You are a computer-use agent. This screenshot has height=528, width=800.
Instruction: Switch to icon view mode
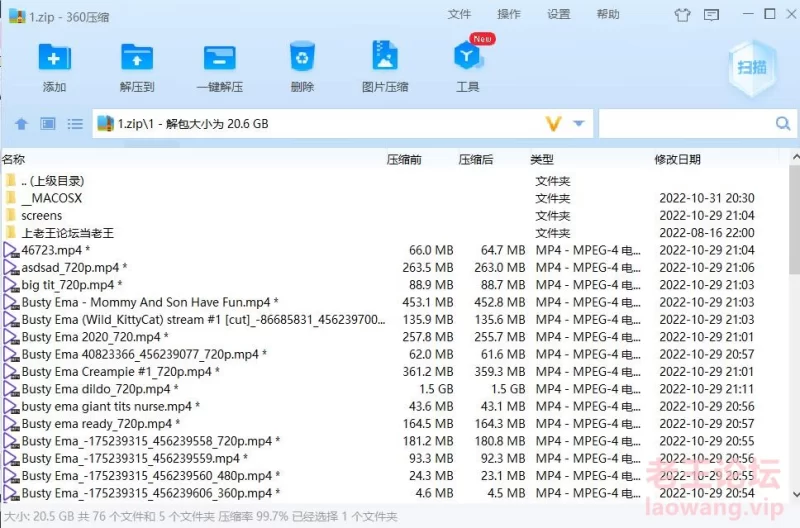48,123
